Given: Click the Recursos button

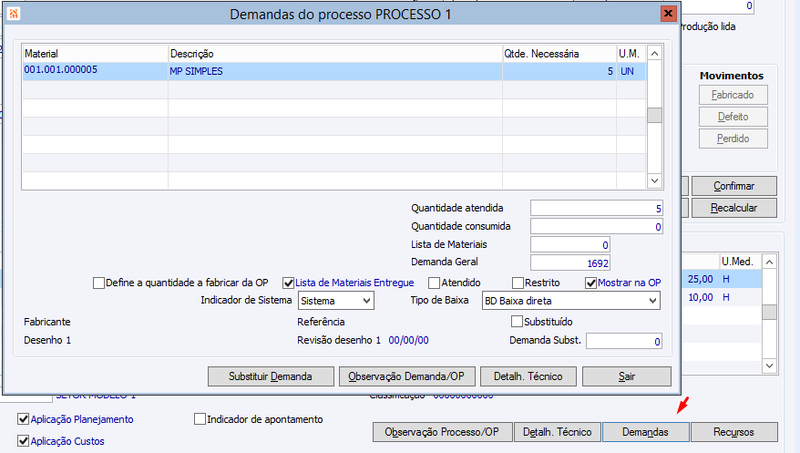Looking at the screenshot, I should [734, 432].
